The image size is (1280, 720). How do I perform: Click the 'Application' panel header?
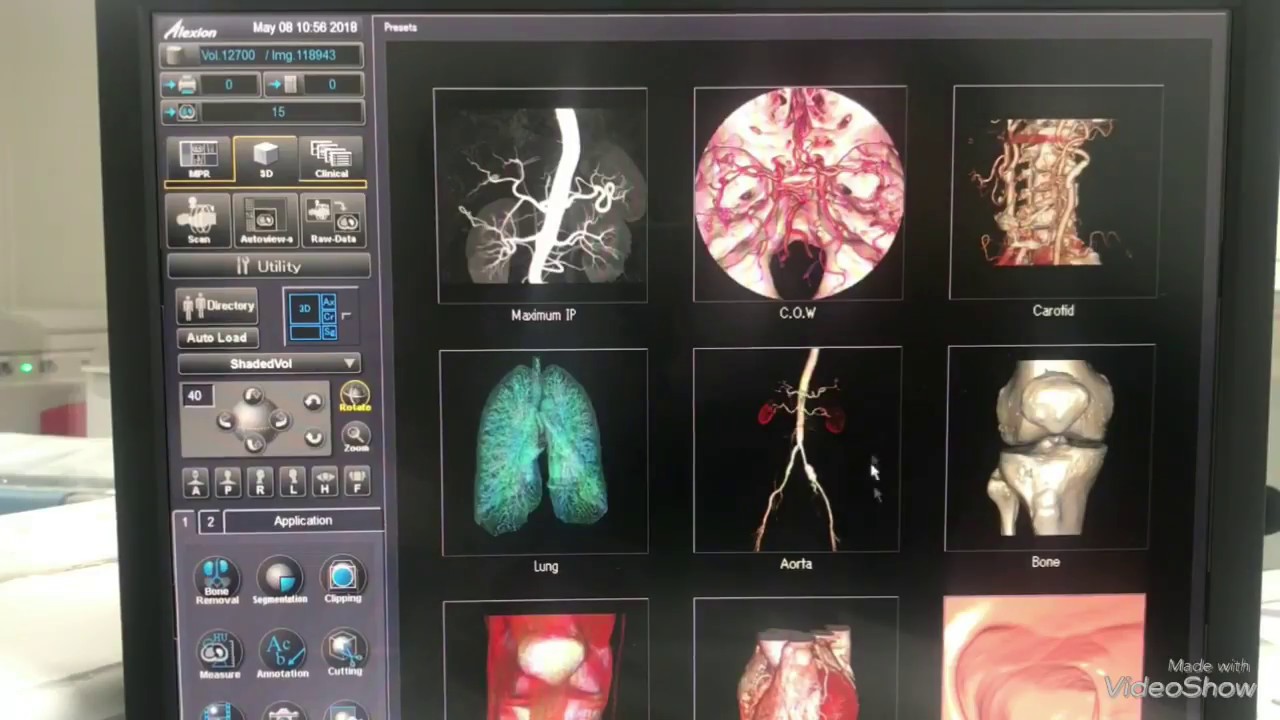303,521
